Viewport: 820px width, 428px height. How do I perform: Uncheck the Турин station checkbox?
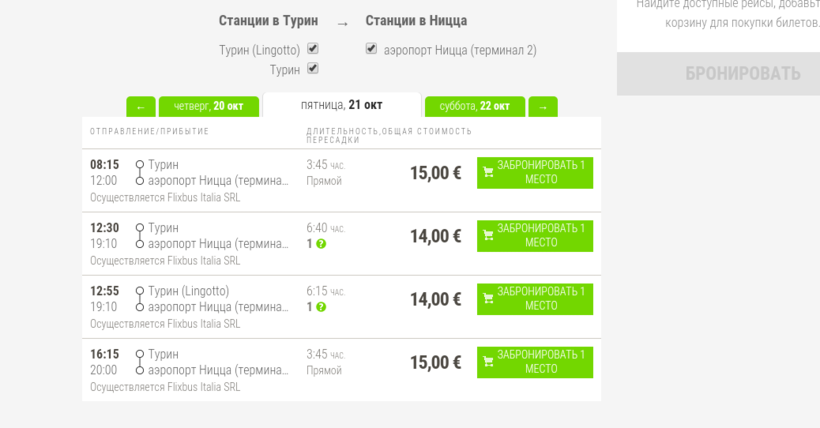313,69
